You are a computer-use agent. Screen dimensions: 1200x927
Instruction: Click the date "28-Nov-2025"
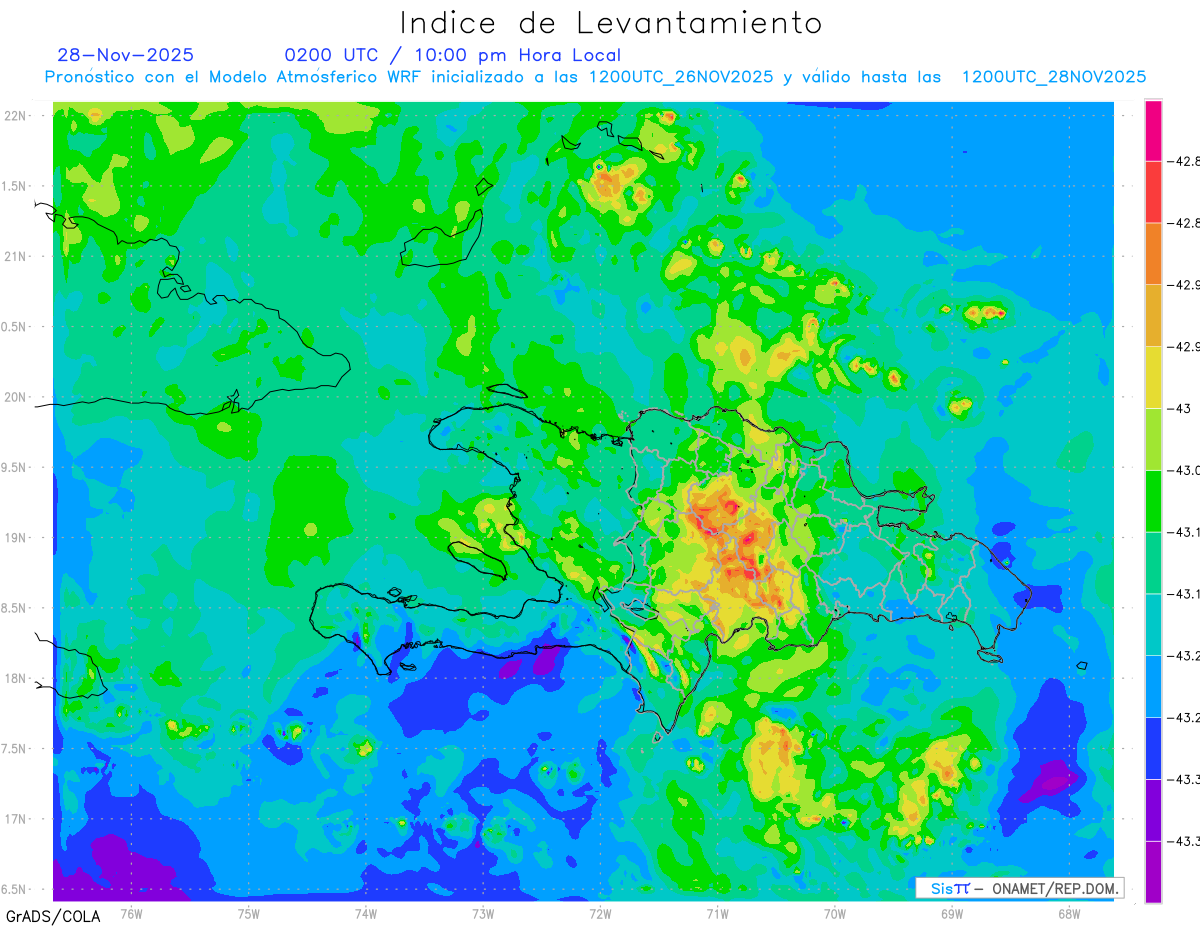pos(126,55)
